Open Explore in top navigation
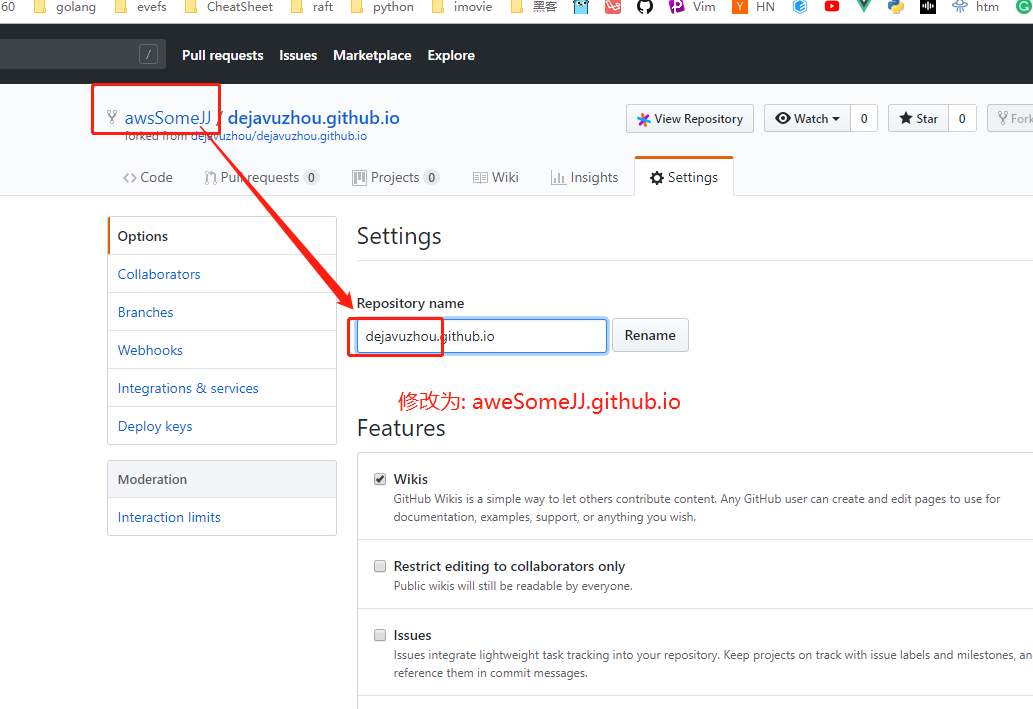1033x709 pixels. click(451, 55)
